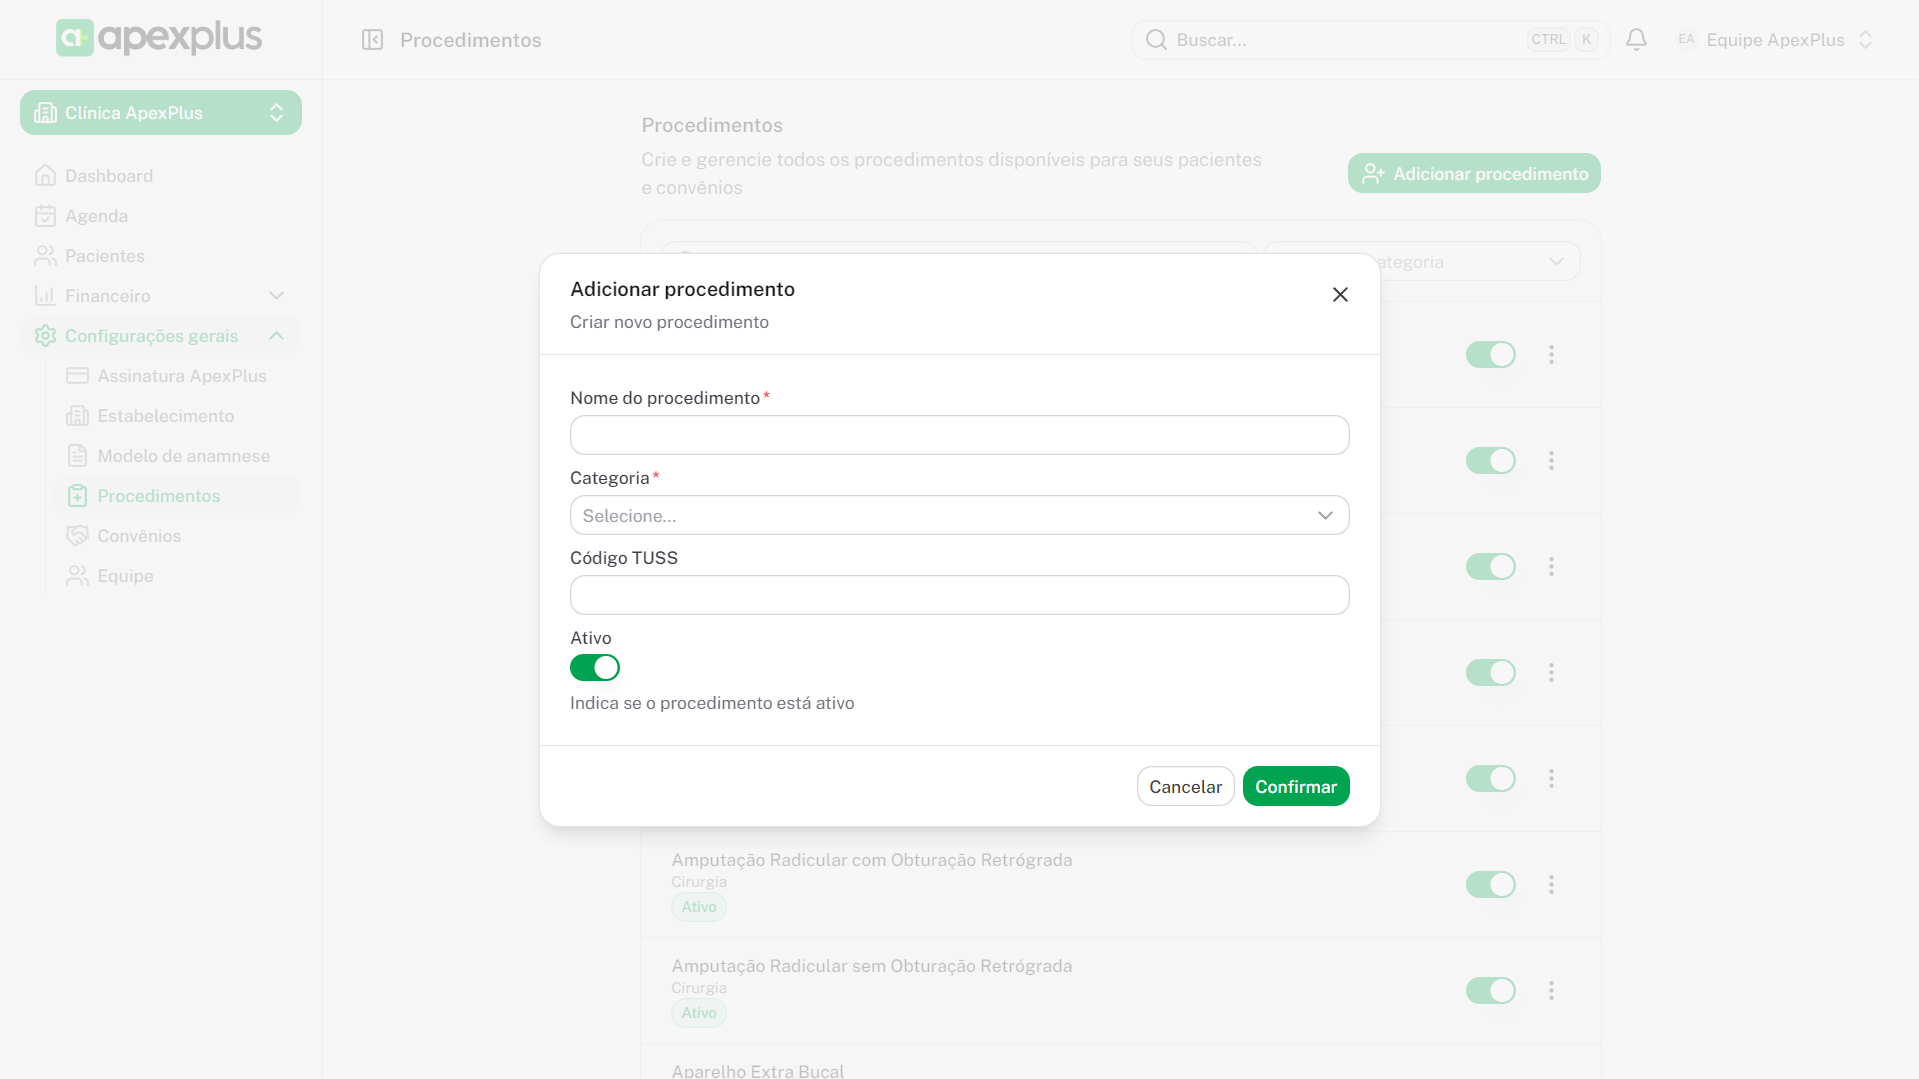Expand the Clínica ApexPlus switcher

point(161,113)
